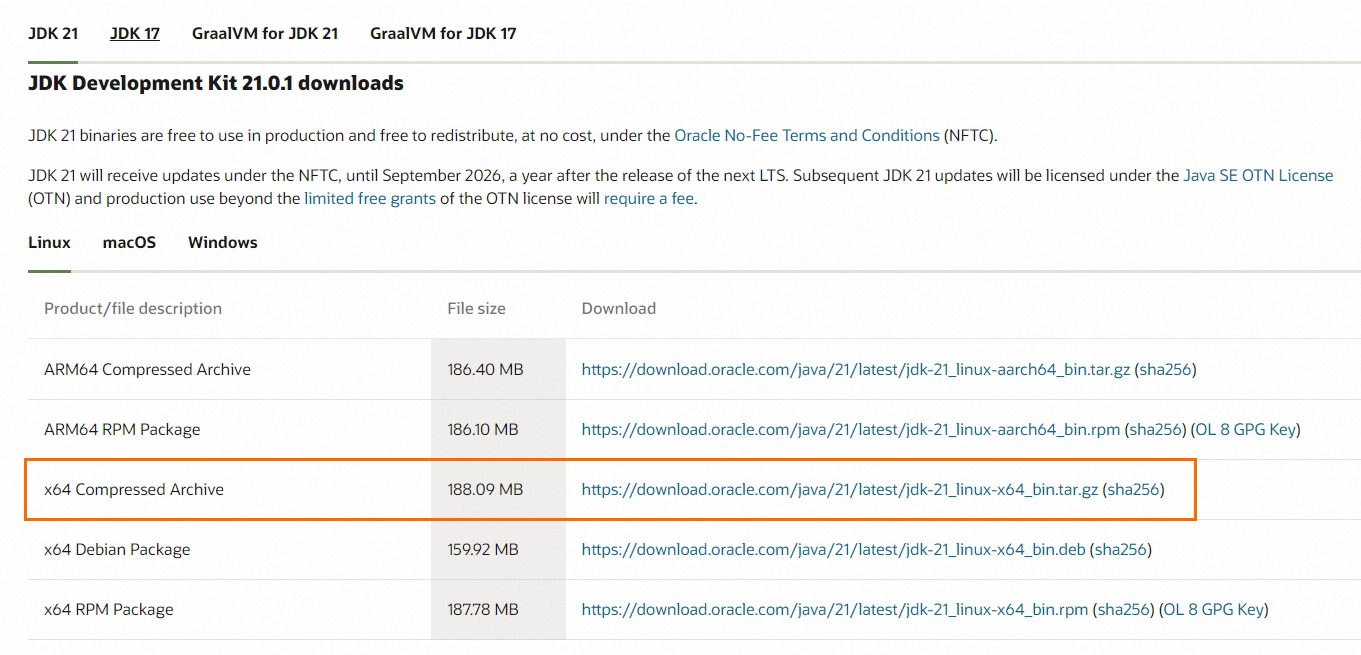The image size is (1361, 655).
Task: Open the Java SE OTN License link
Action: (x=1258, y=175)
